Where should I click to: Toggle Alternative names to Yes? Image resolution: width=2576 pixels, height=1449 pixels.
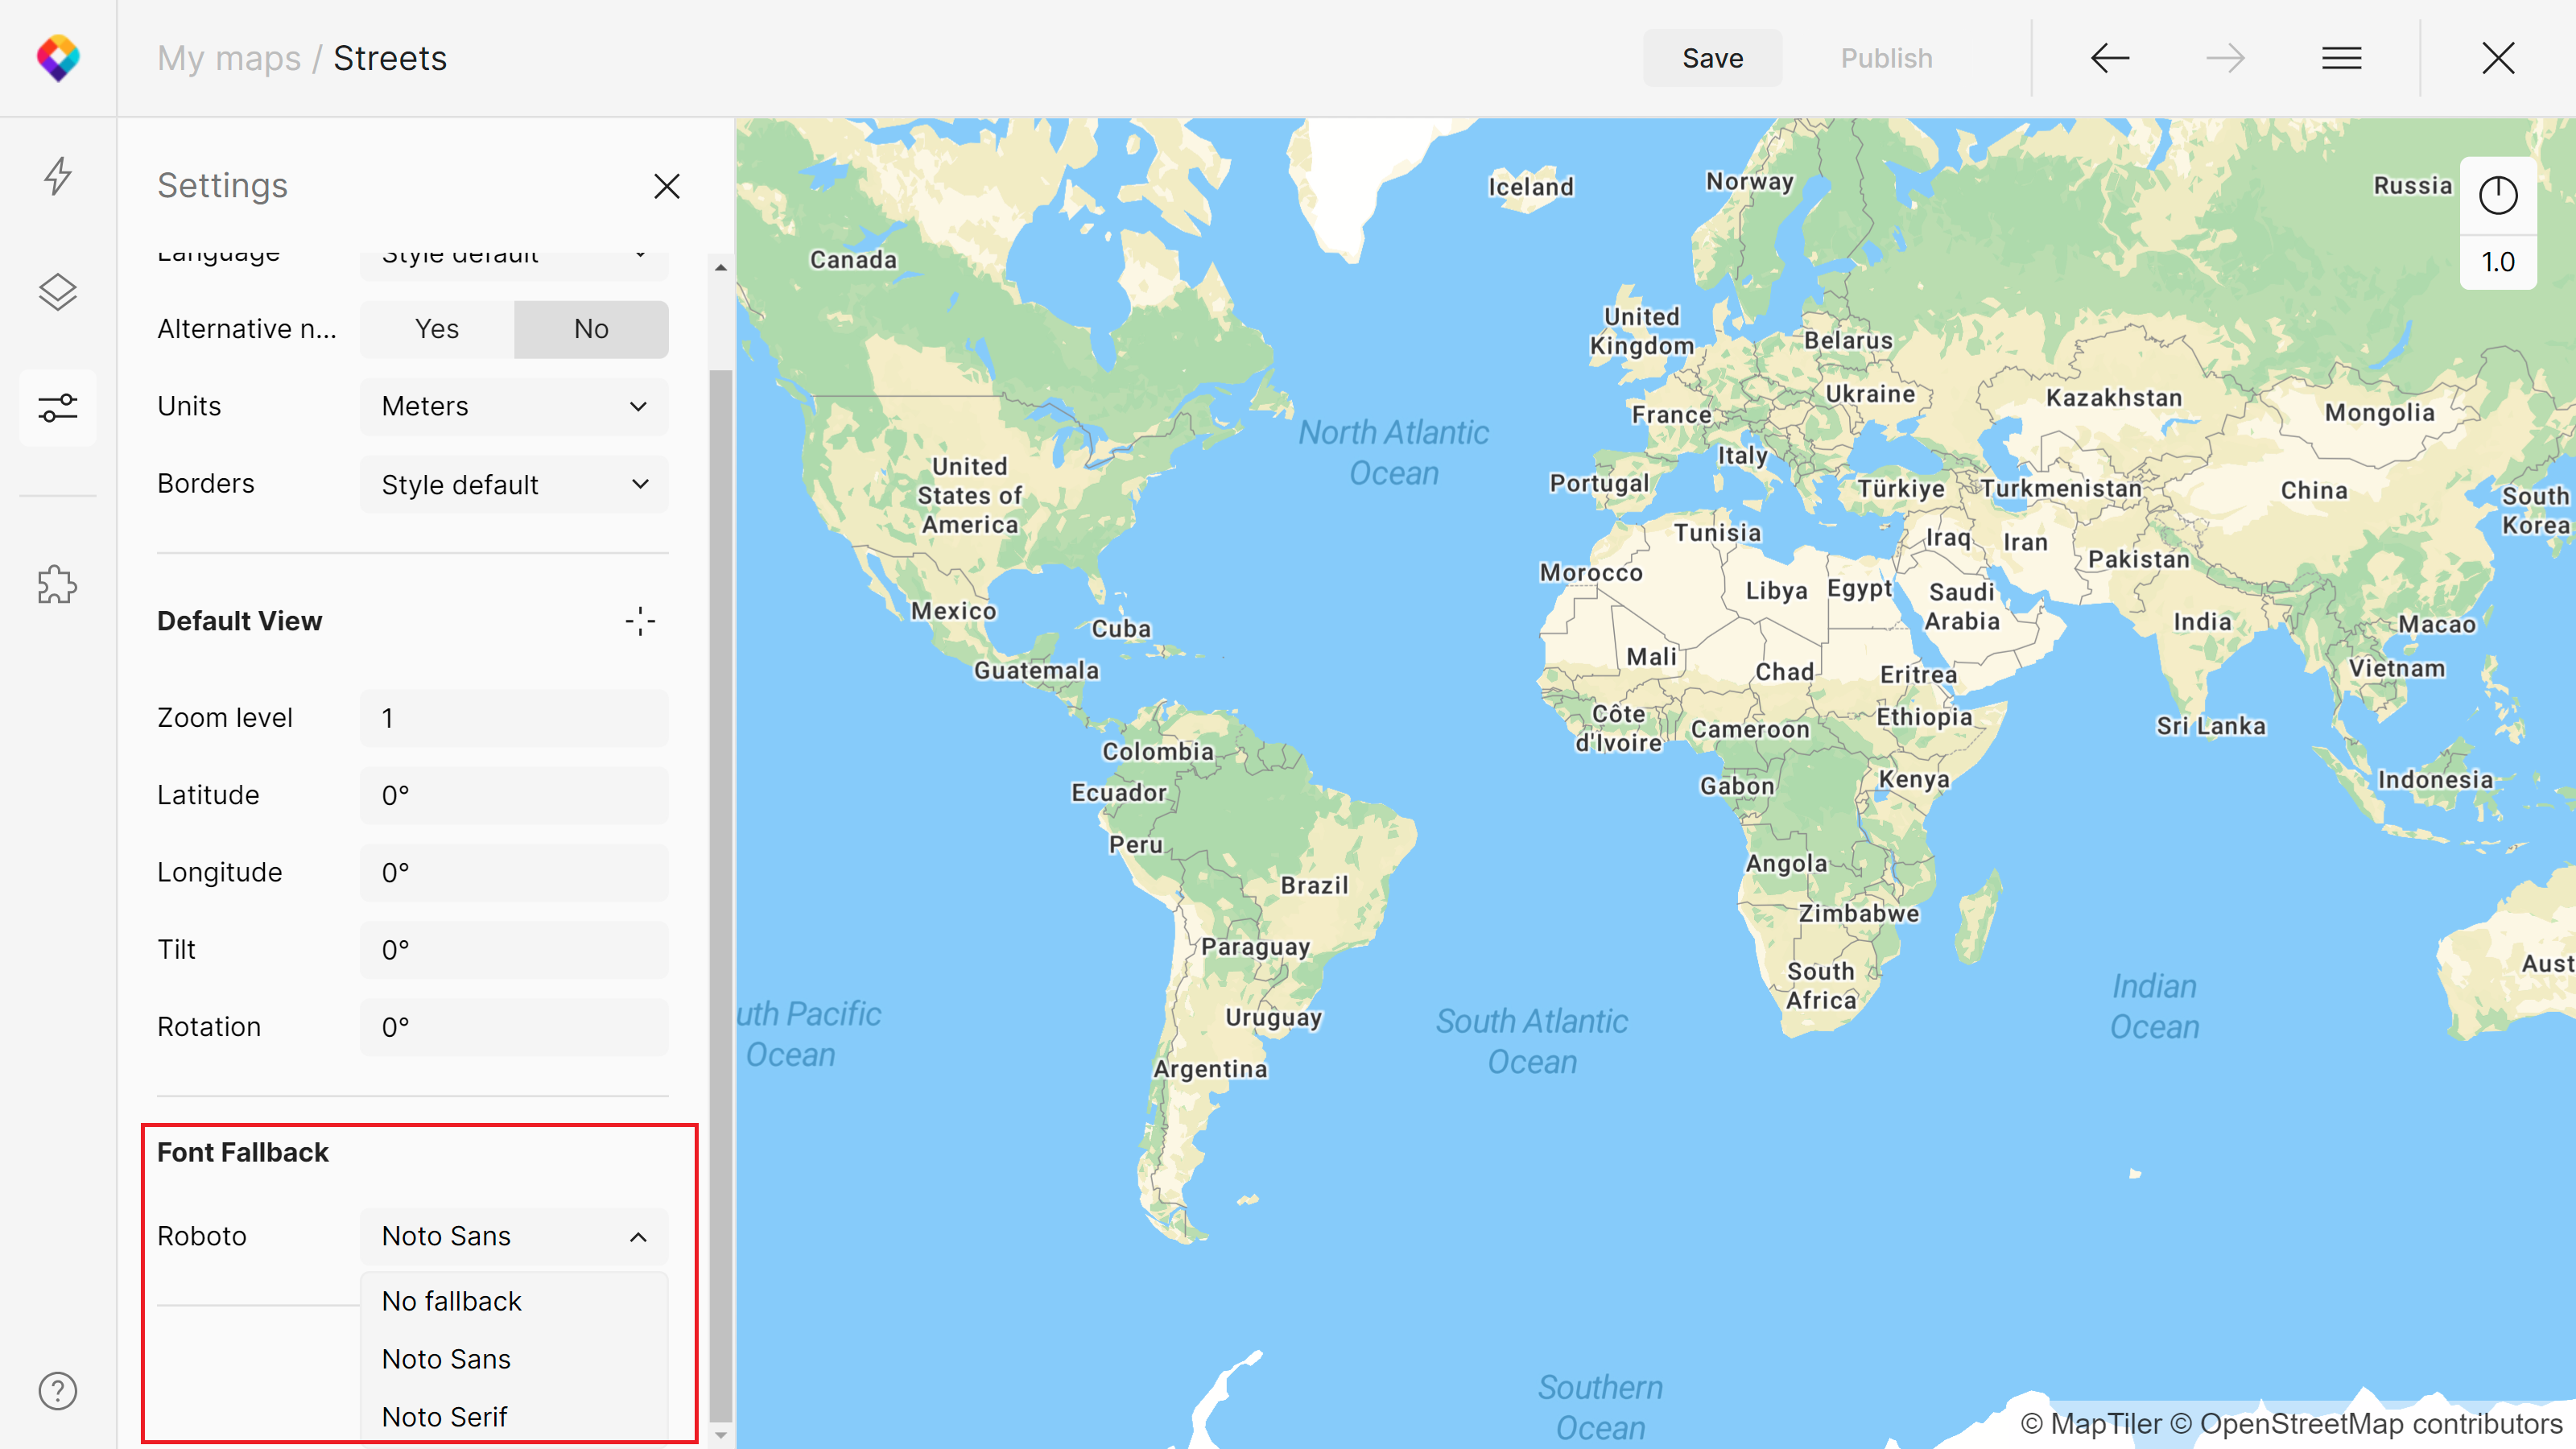click(436, 328)
